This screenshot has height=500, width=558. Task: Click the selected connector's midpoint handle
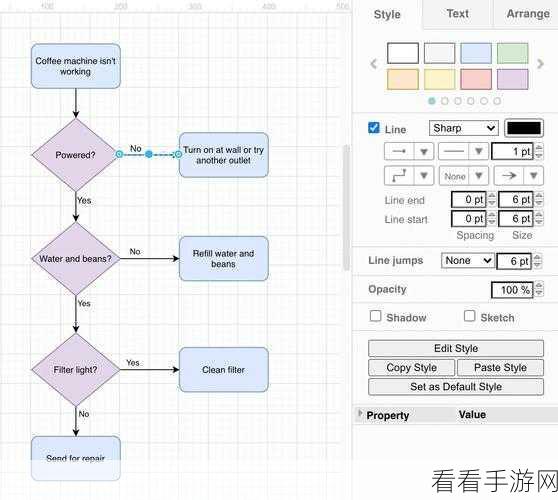pyautogui.click(x=149, y=154)
